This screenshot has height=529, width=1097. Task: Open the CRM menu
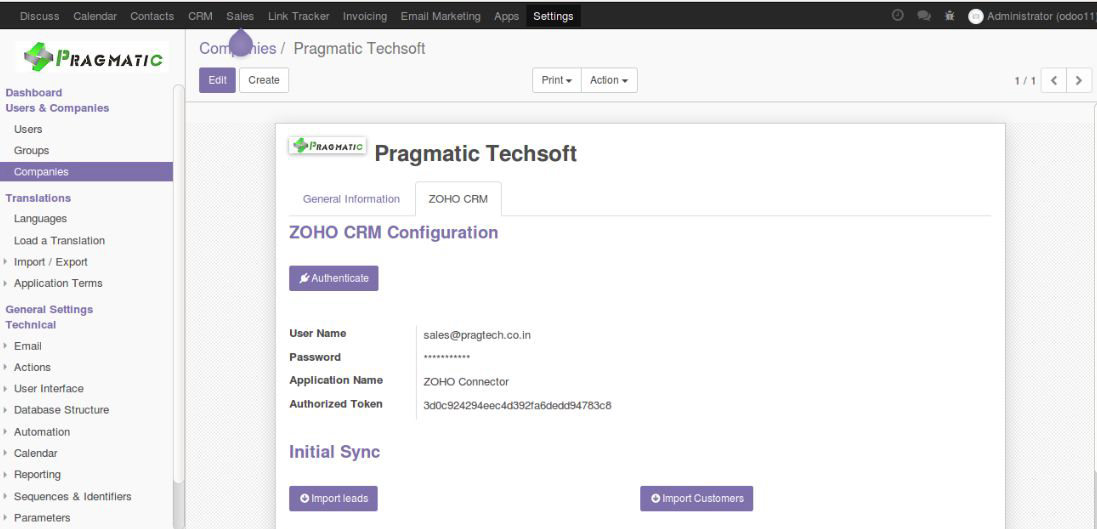click(x=200, y=16)
